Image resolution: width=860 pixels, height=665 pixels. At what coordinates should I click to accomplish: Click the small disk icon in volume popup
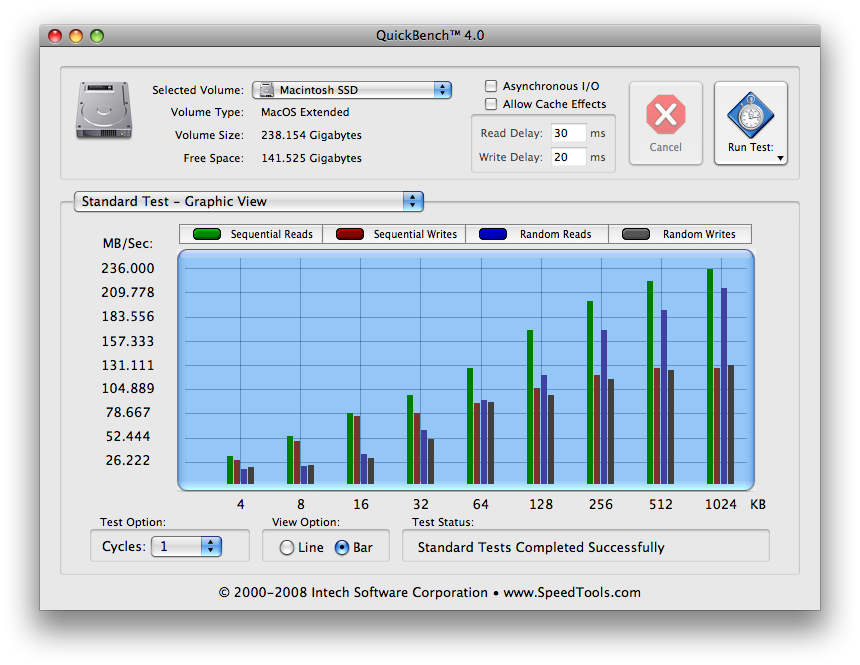coord(267,90)
